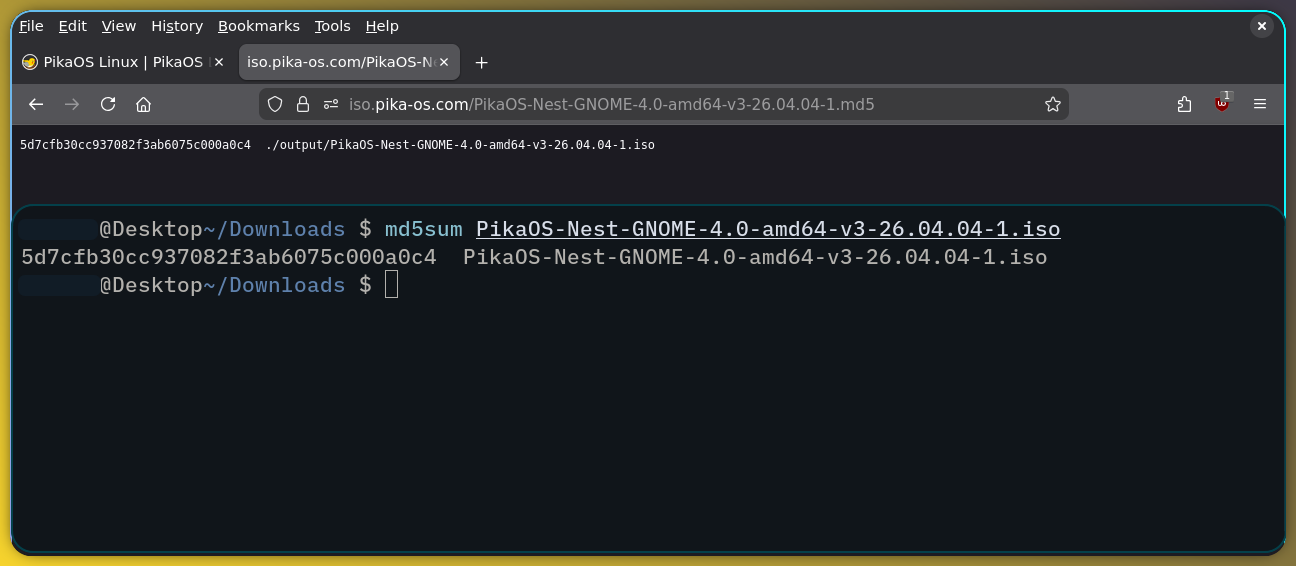Open the uBlock Origin extension icon
Screen dimensions: 1296x566
tap(1222, 104)
